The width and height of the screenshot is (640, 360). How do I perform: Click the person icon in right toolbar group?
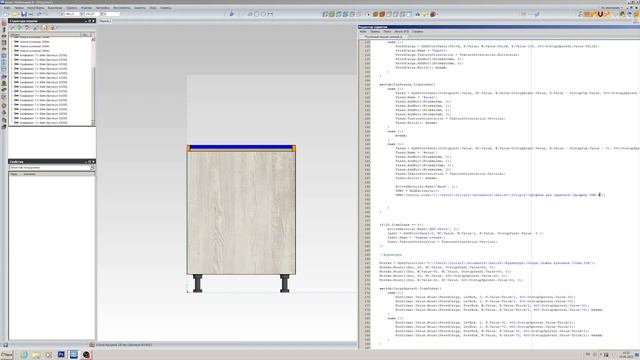click(x=580, y=14)
